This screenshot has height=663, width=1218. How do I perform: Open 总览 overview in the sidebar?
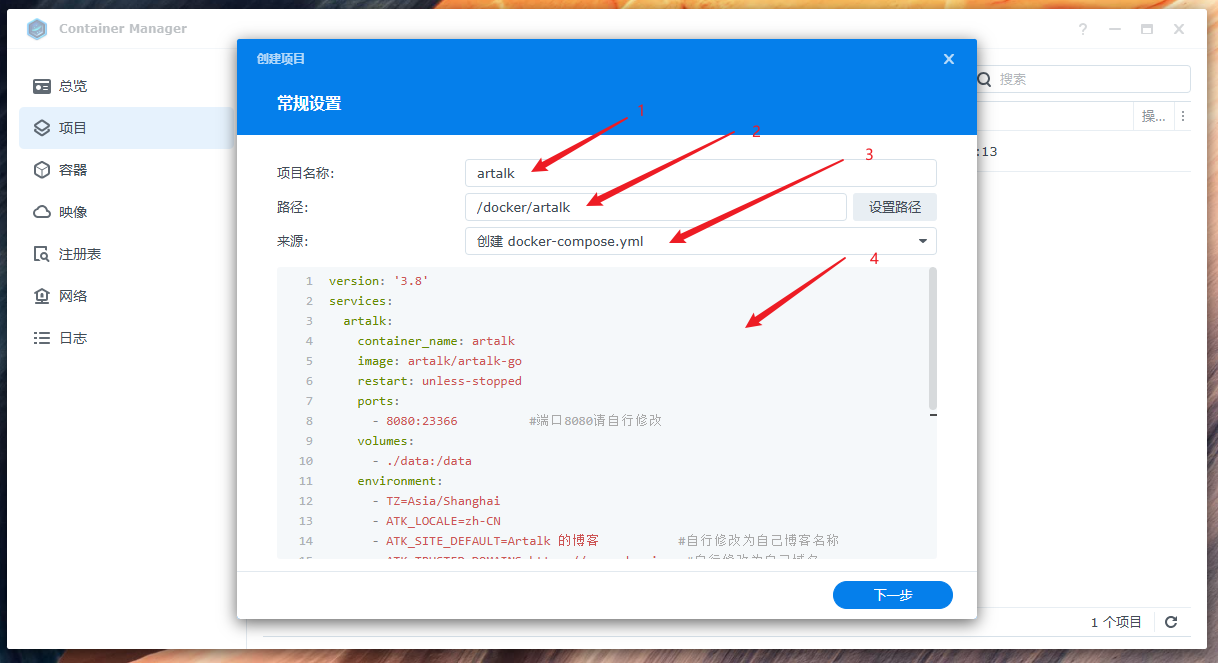pyautogui.click(x=126, y=86)
